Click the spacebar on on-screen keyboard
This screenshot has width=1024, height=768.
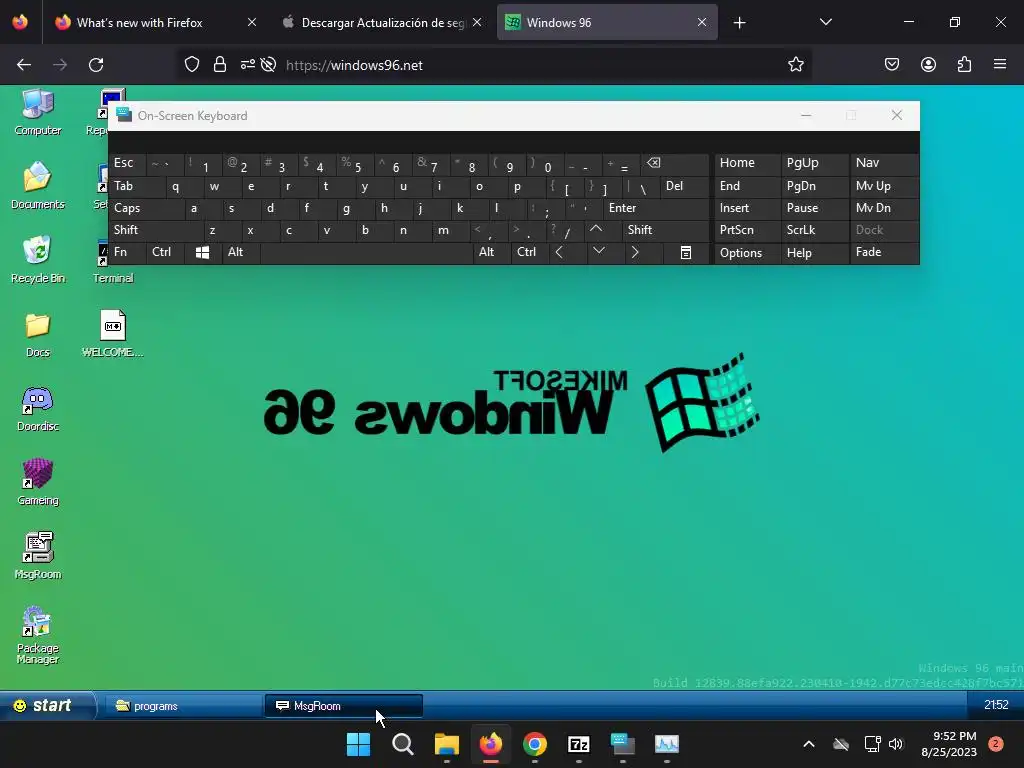tap(366, 252)
